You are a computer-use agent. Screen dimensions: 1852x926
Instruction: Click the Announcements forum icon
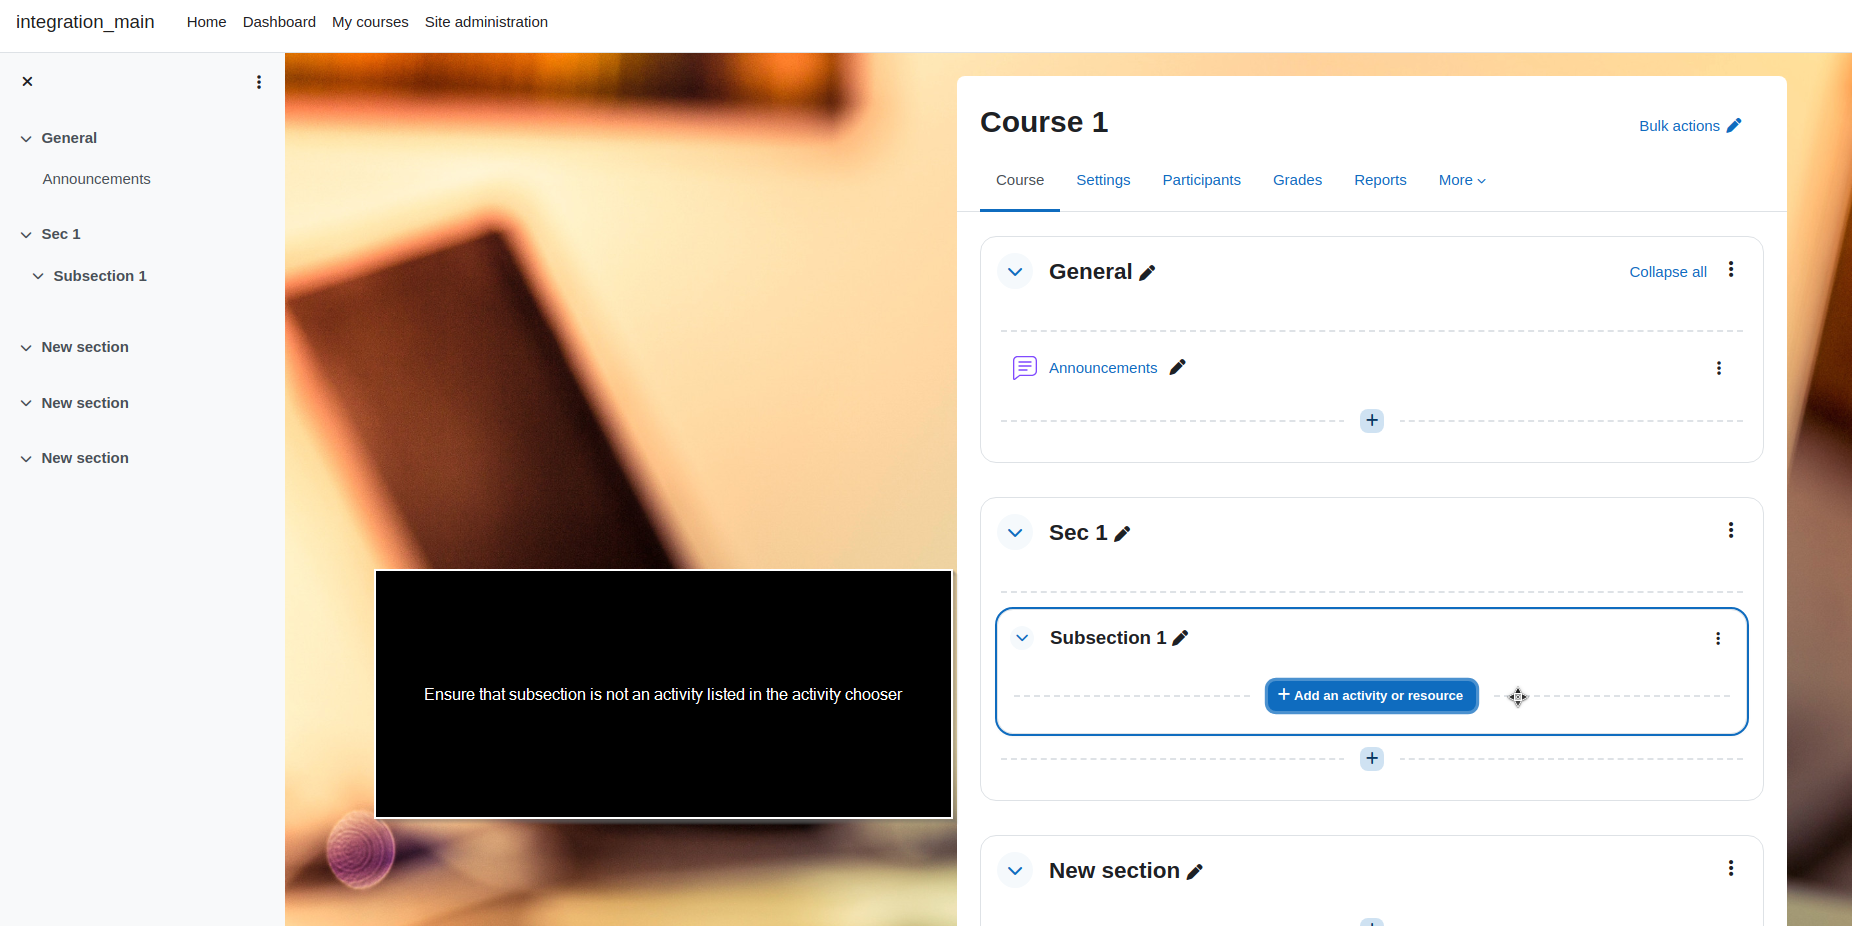1025,368
